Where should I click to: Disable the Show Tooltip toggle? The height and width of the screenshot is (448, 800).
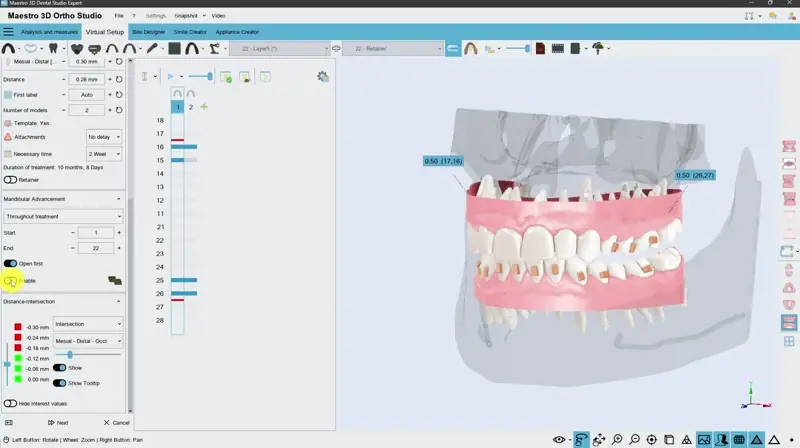point(60,383)
